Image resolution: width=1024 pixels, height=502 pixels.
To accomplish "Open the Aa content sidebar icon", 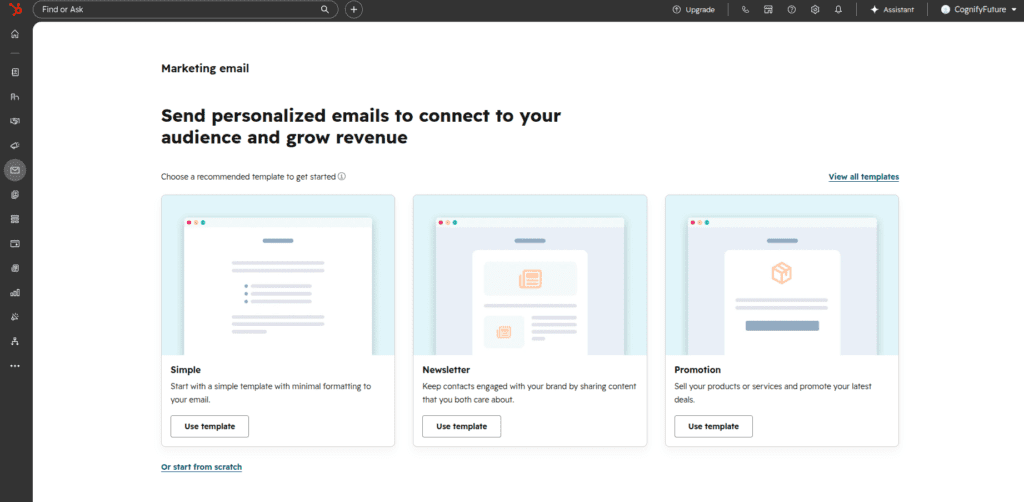I will (15, 97).
